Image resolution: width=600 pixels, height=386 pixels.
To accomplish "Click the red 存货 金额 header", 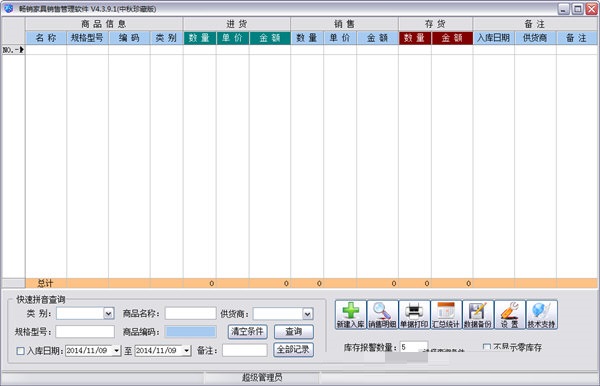I will tap(452, 38).
